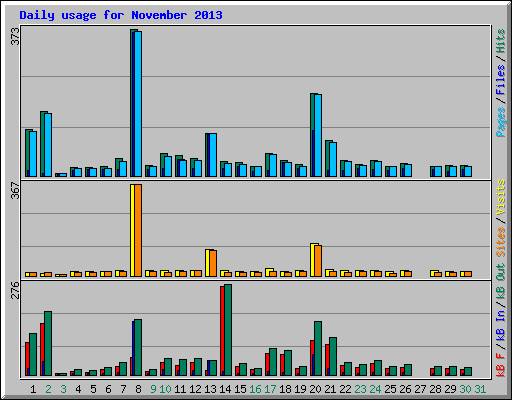Select day 19 on the x-axis
The width and height of the screenshot is (512, 400).
click(x=300, y=389)
